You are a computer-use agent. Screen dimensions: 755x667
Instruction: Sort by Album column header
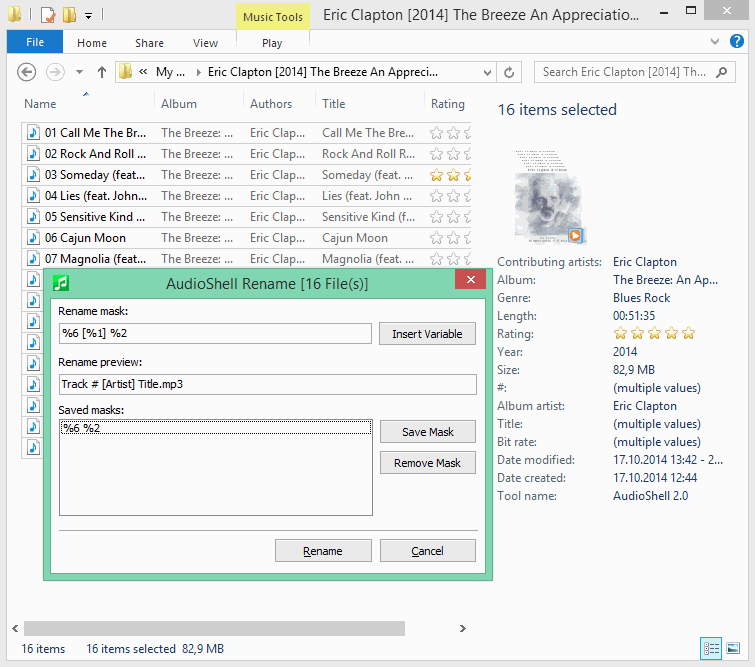[179, 104]
